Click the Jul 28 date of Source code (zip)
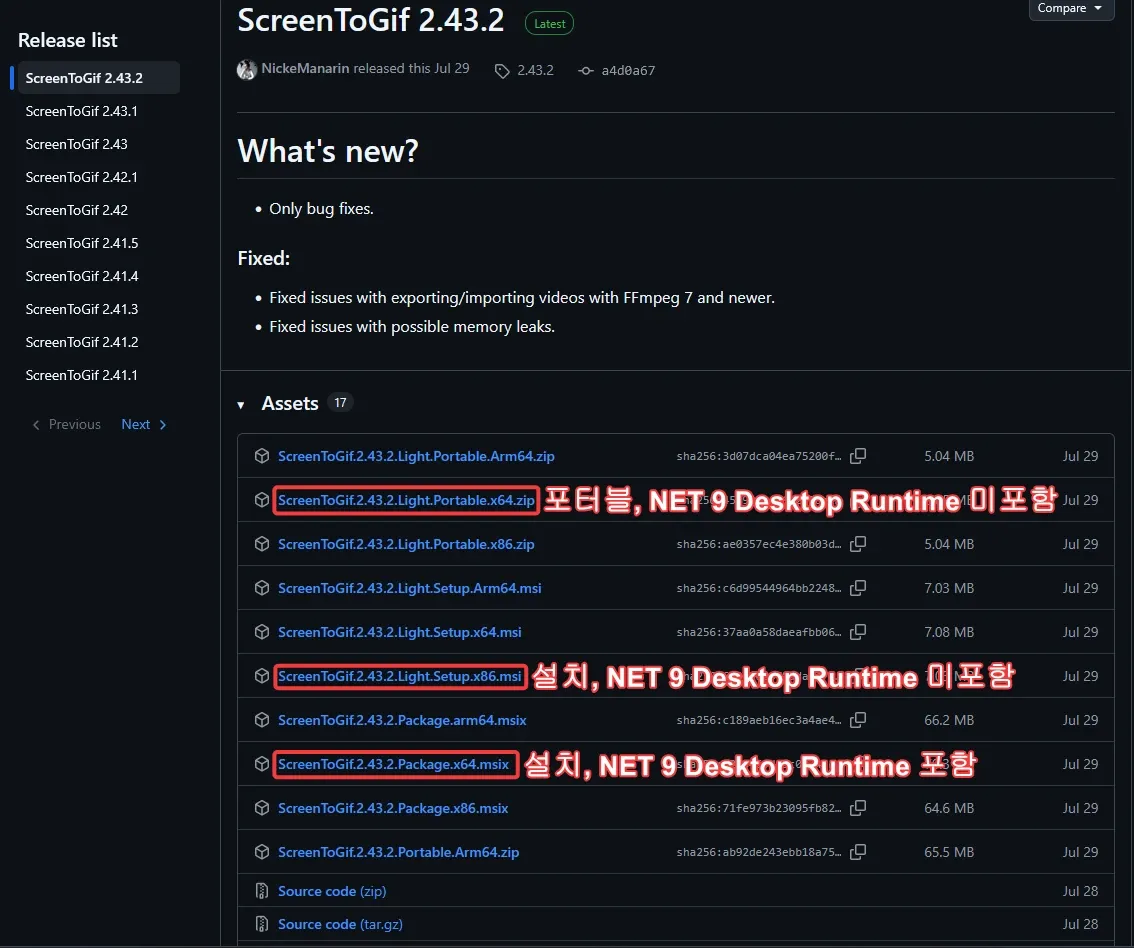This screenshot has width=1134, height=948. tap(1080, 891)
